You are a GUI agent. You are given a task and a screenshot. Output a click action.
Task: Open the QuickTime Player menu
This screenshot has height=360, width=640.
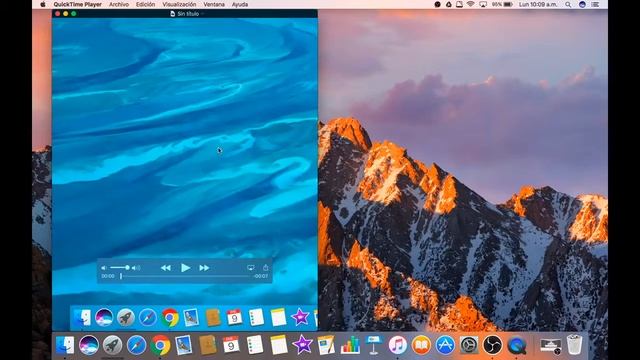coord(77,4)
